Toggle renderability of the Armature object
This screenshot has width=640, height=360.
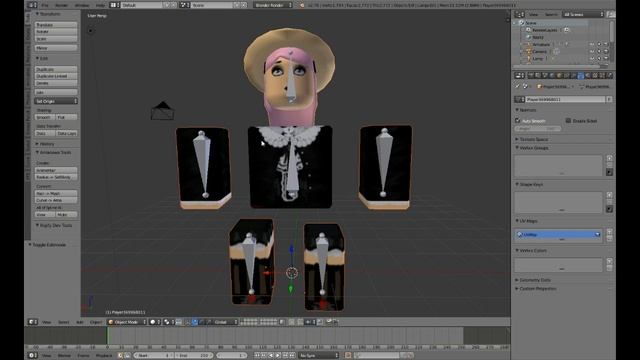tap(606, 44)
